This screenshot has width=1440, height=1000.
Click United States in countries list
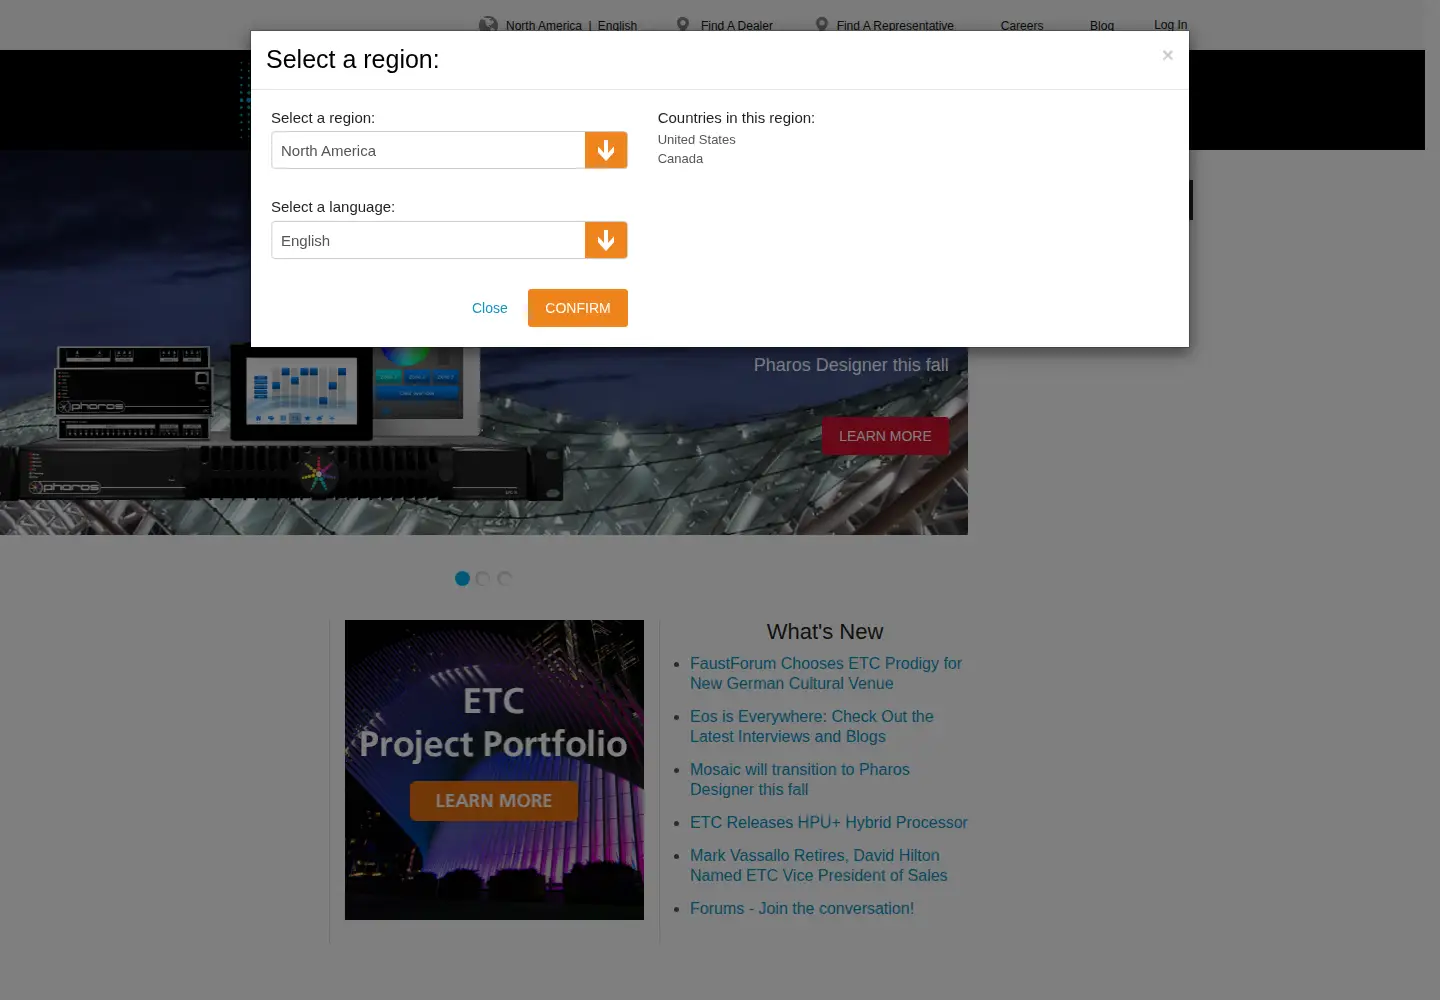coord(696,140)
